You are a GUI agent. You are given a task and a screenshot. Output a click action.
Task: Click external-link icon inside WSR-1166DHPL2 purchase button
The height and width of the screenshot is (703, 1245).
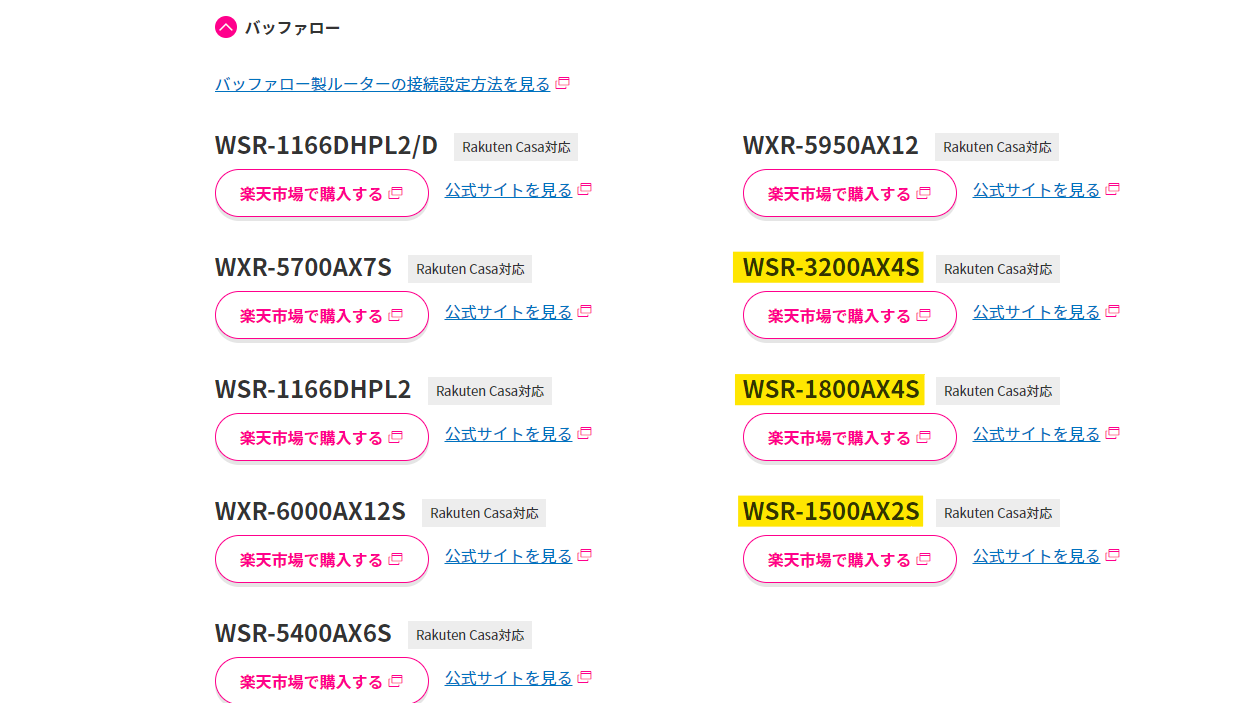pos(396,438)
